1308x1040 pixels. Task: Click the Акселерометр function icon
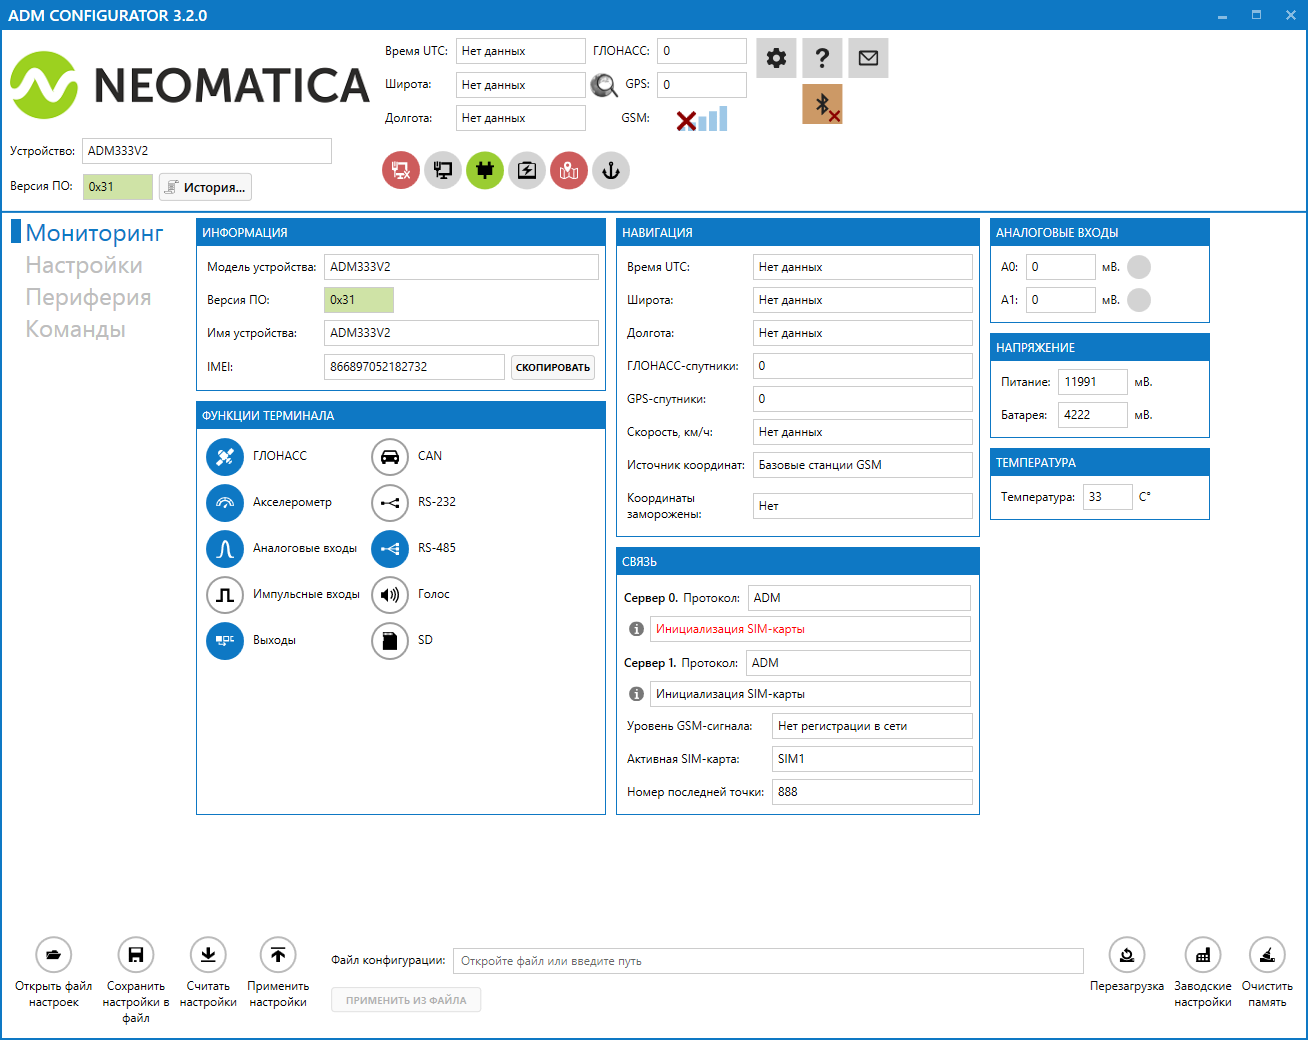[225, 502]
